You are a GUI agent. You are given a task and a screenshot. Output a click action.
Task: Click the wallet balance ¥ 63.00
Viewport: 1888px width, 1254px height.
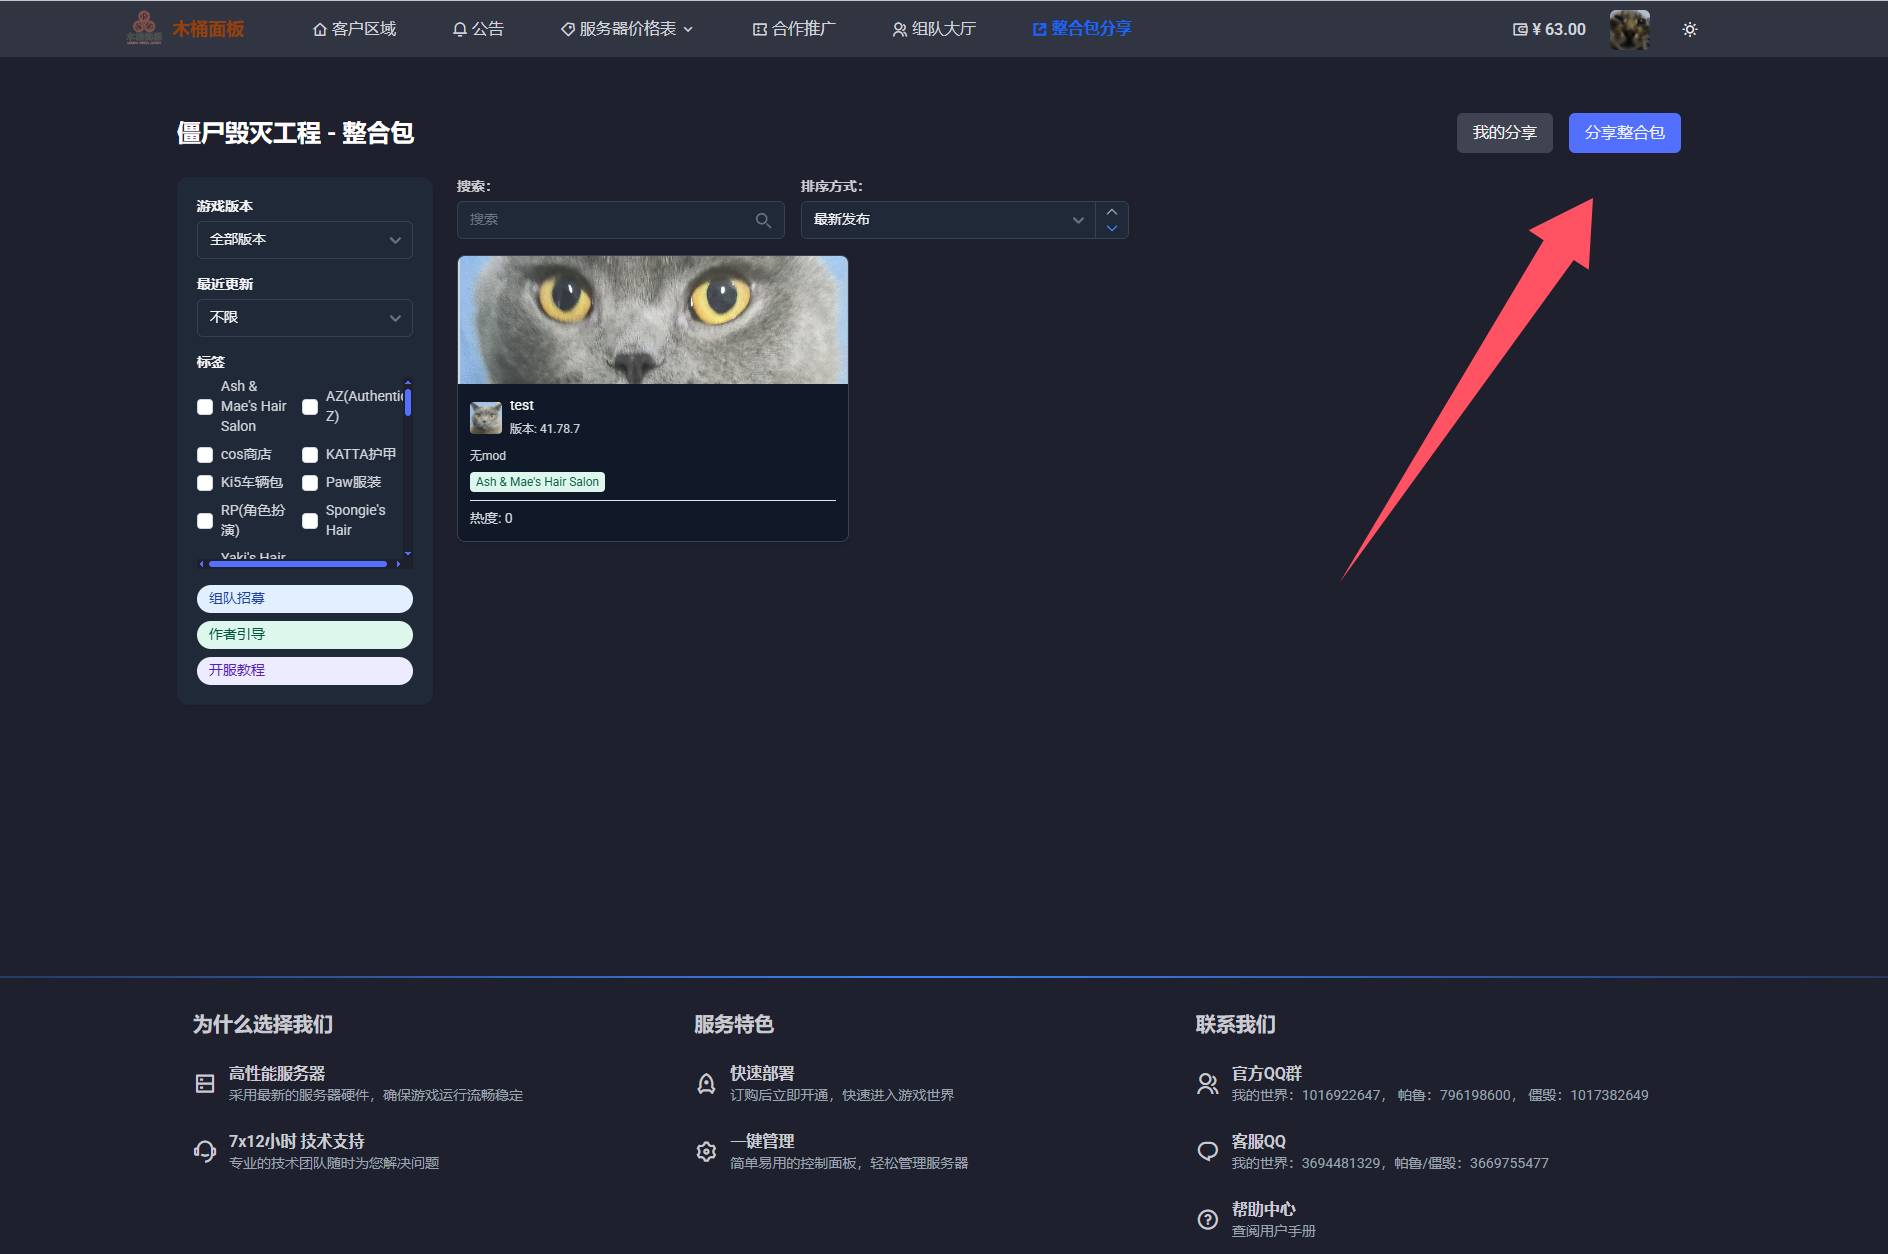[x=1549, y=30]
